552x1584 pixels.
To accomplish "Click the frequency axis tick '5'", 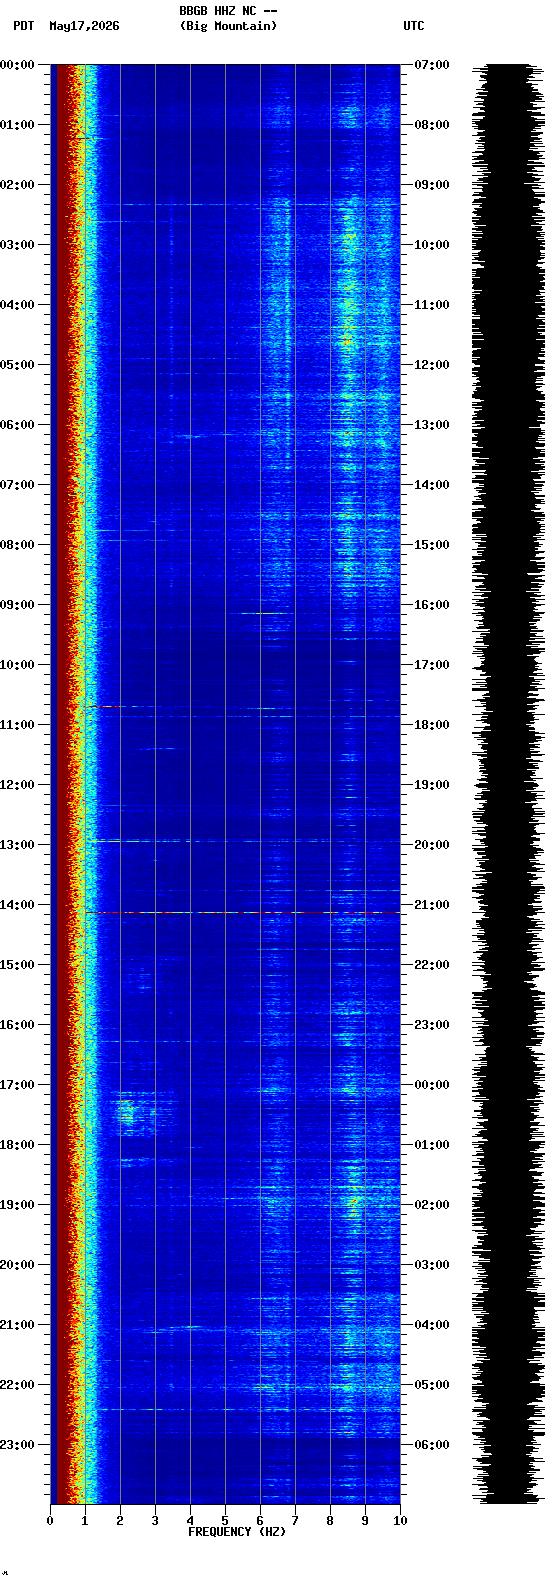I will pyautogui.click(x=225, y=1521).
